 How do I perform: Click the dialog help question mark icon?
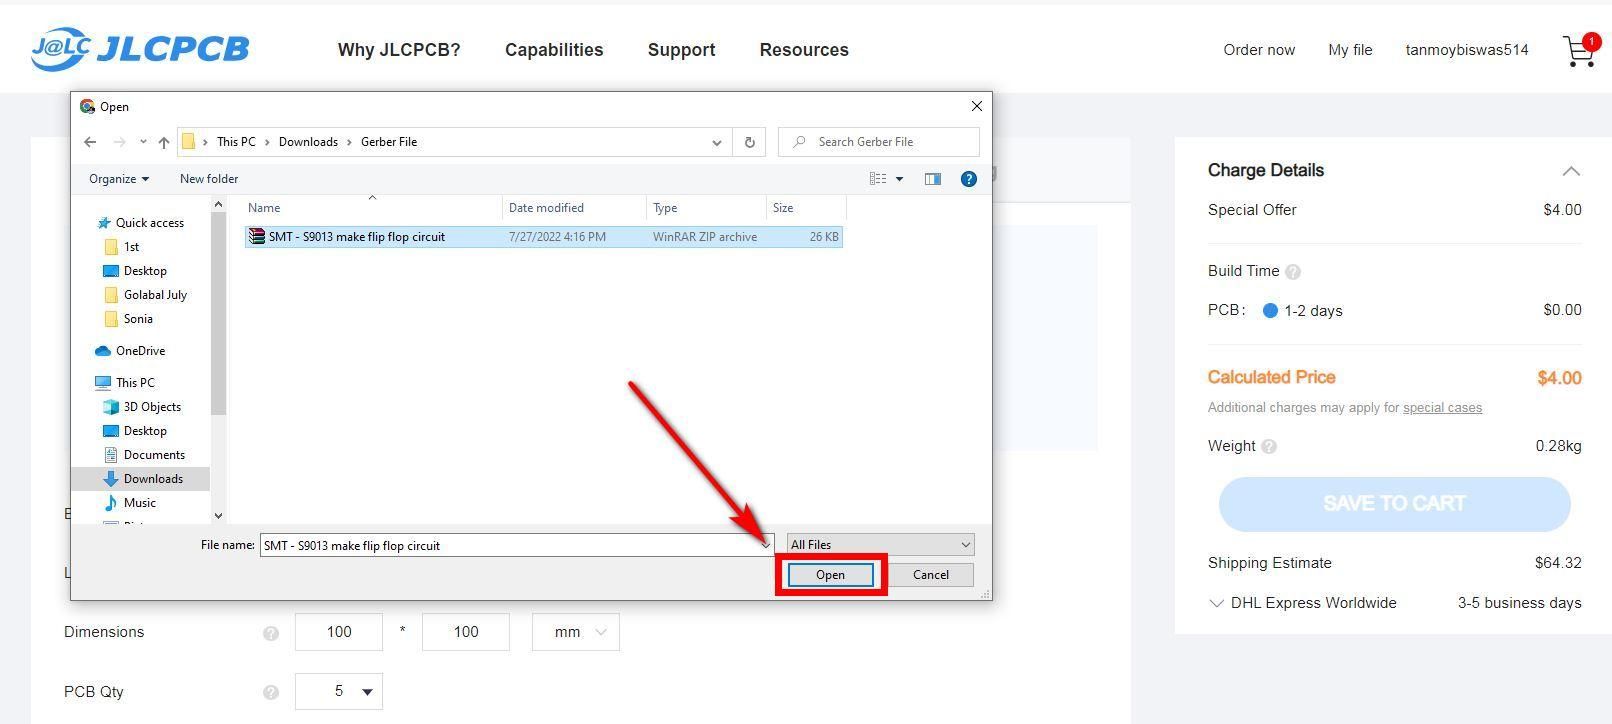[x=968, y=179]
